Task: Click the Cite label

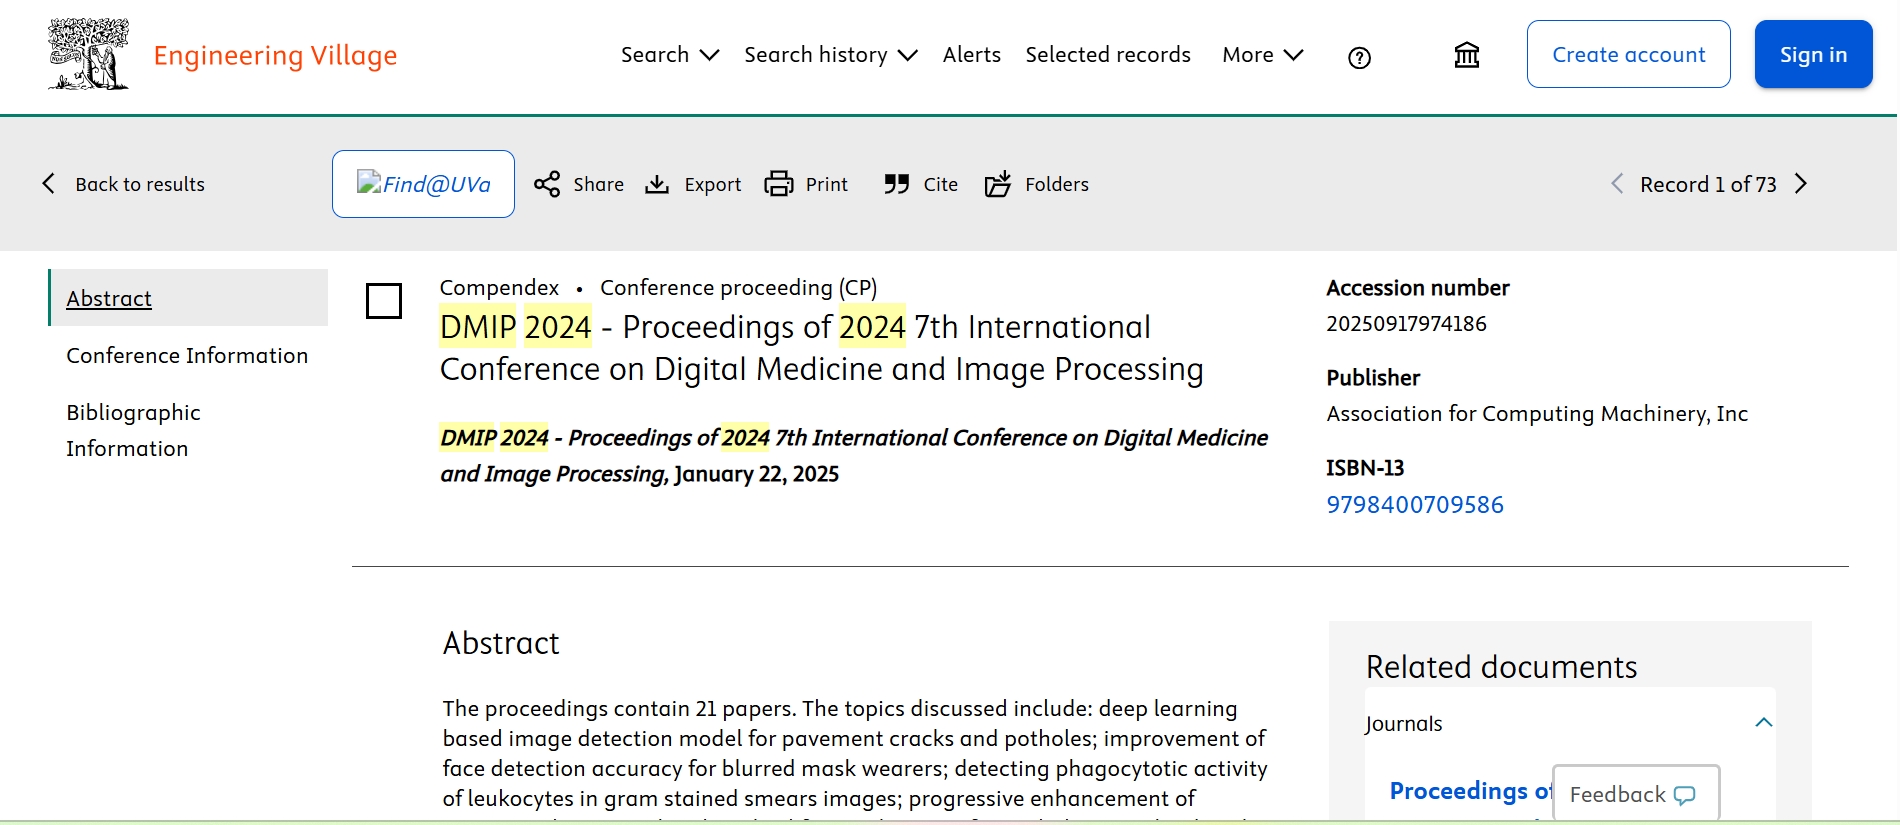Action: tap(940, 184)
